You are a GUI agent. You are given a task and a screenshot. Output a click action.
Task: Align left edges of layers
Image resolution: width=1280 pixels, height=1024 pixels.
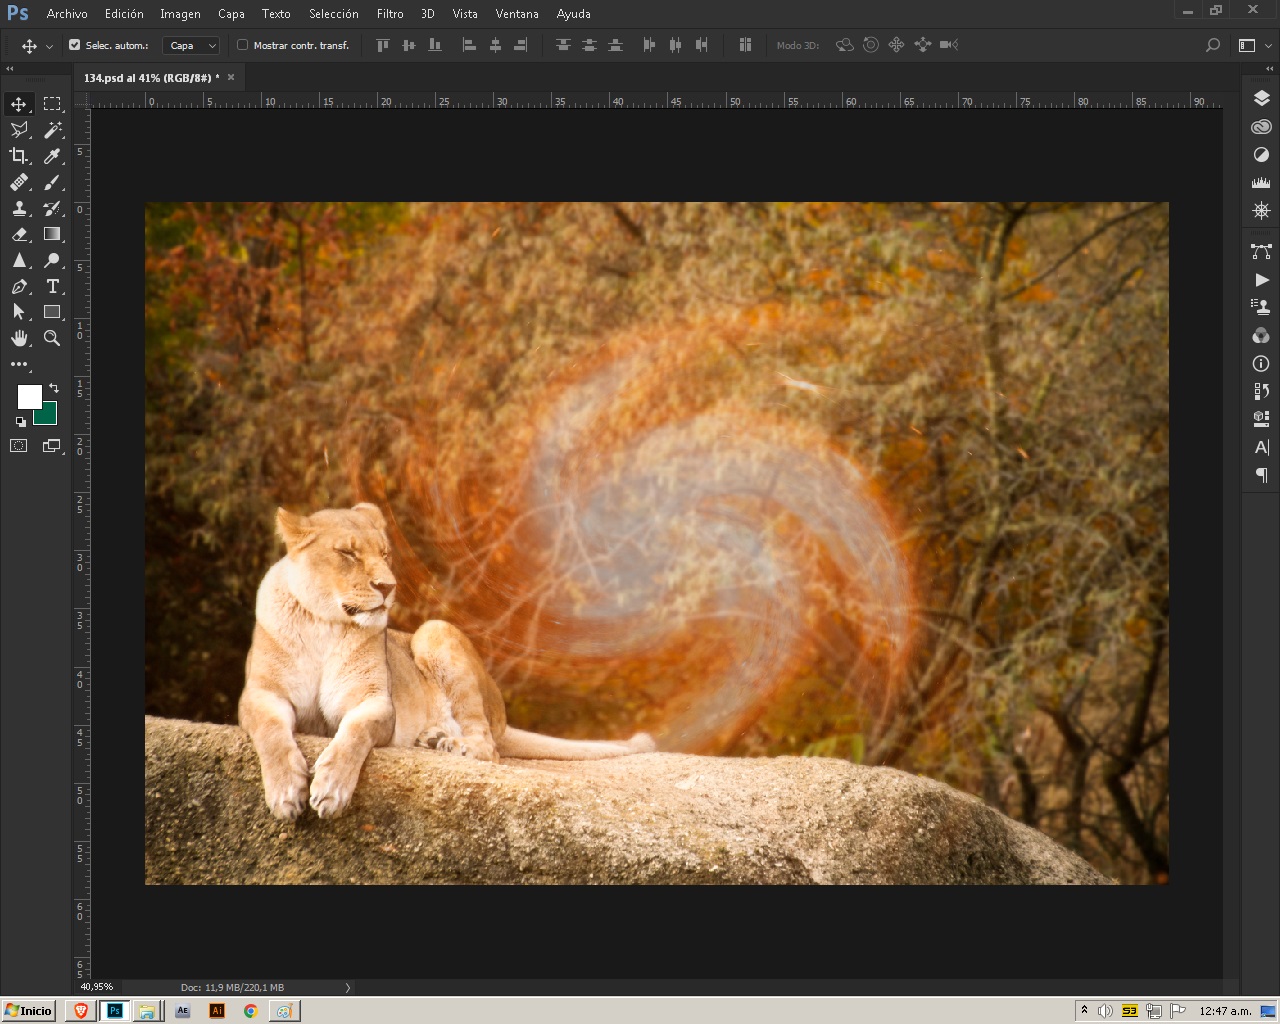coord(469,45)
